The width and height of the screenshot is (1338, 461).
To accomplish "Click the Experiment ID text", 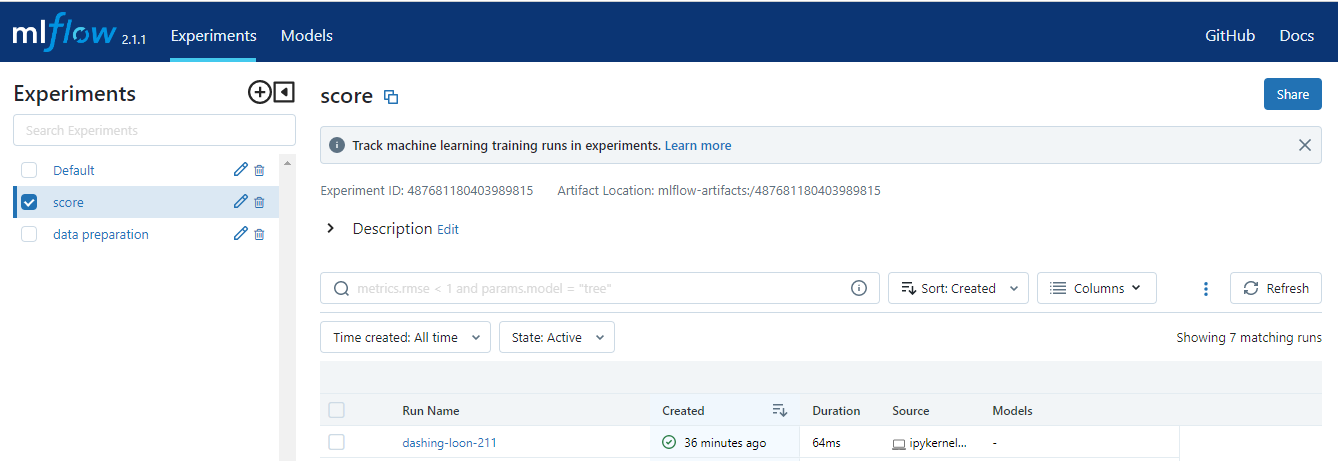I will (x=427, y=190).
